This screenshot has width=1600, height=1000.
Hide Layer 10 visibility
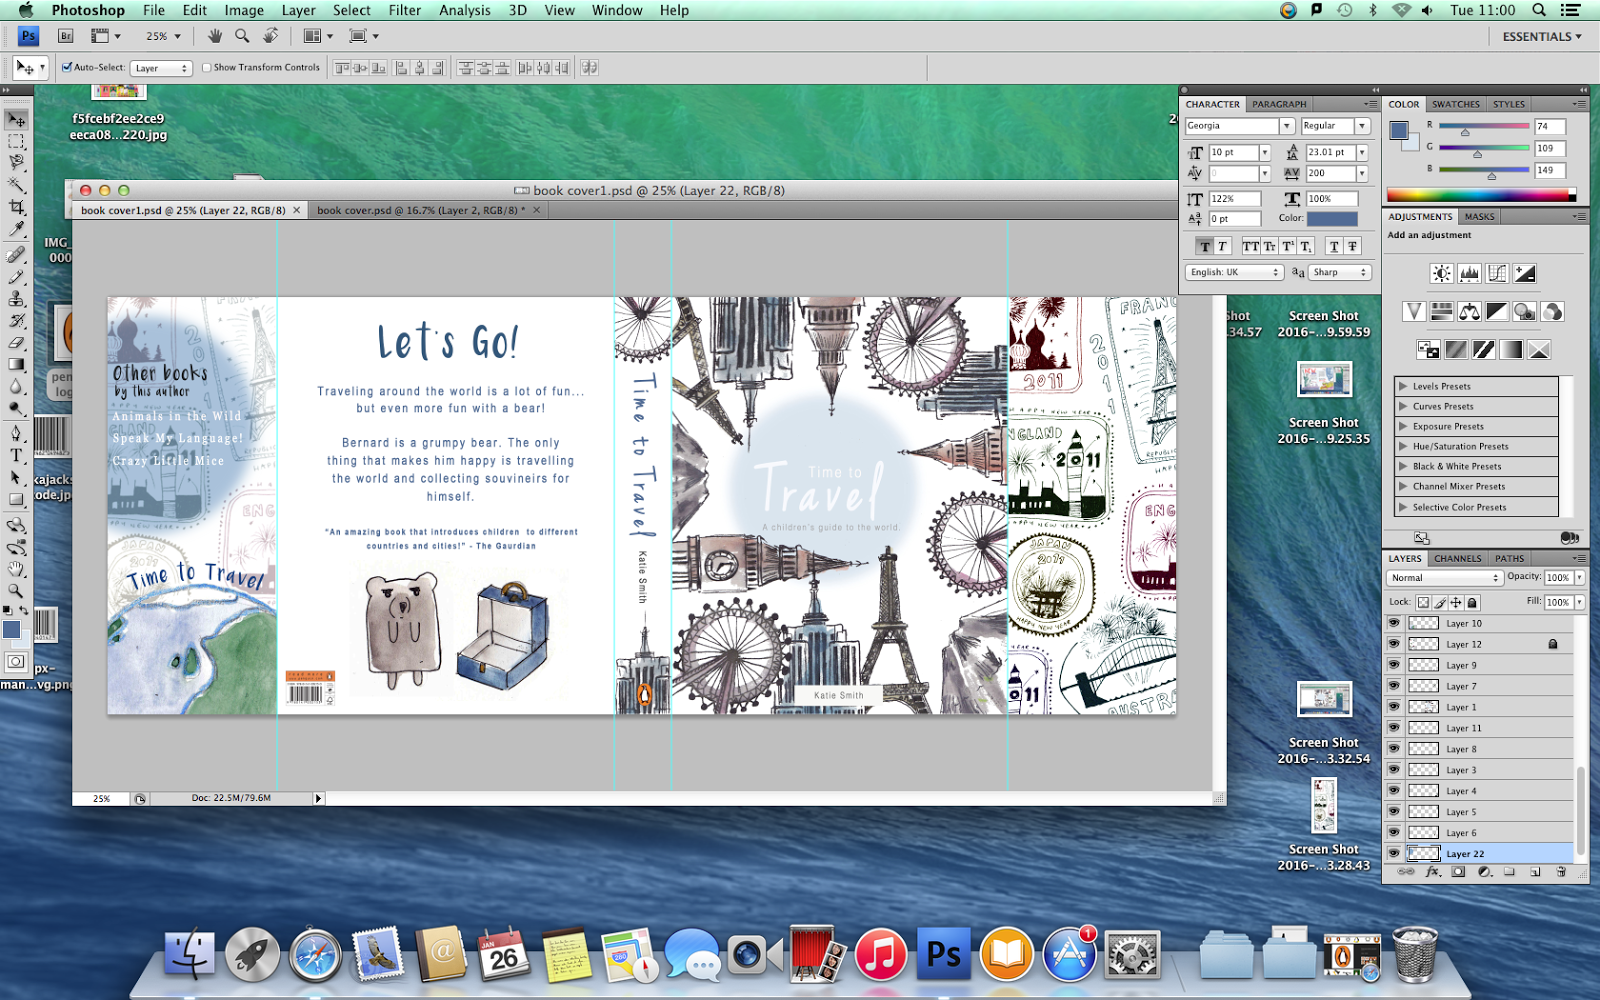tap(1394, 622)
